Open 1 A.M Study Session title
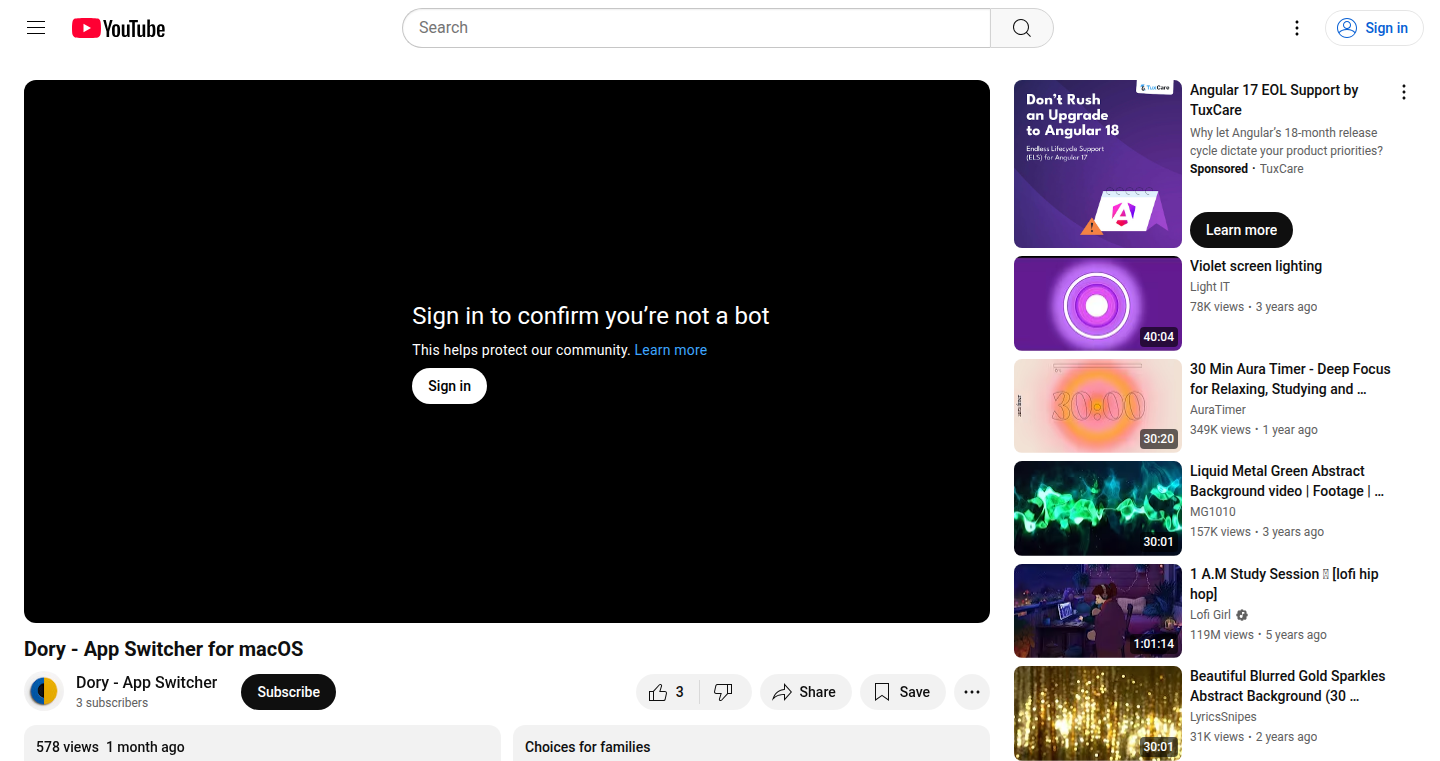The image size is (1440, 761). [x=1284, y=584]
